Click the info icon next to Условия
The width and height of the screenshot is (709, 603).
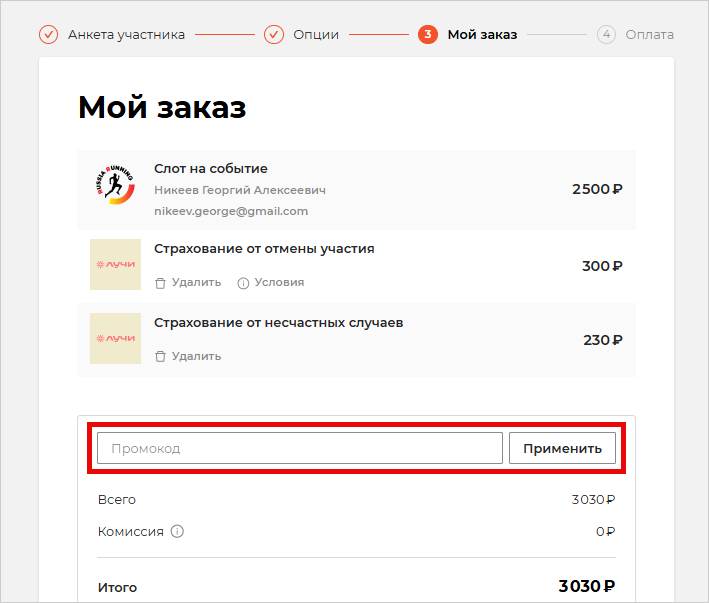[243, 283]
